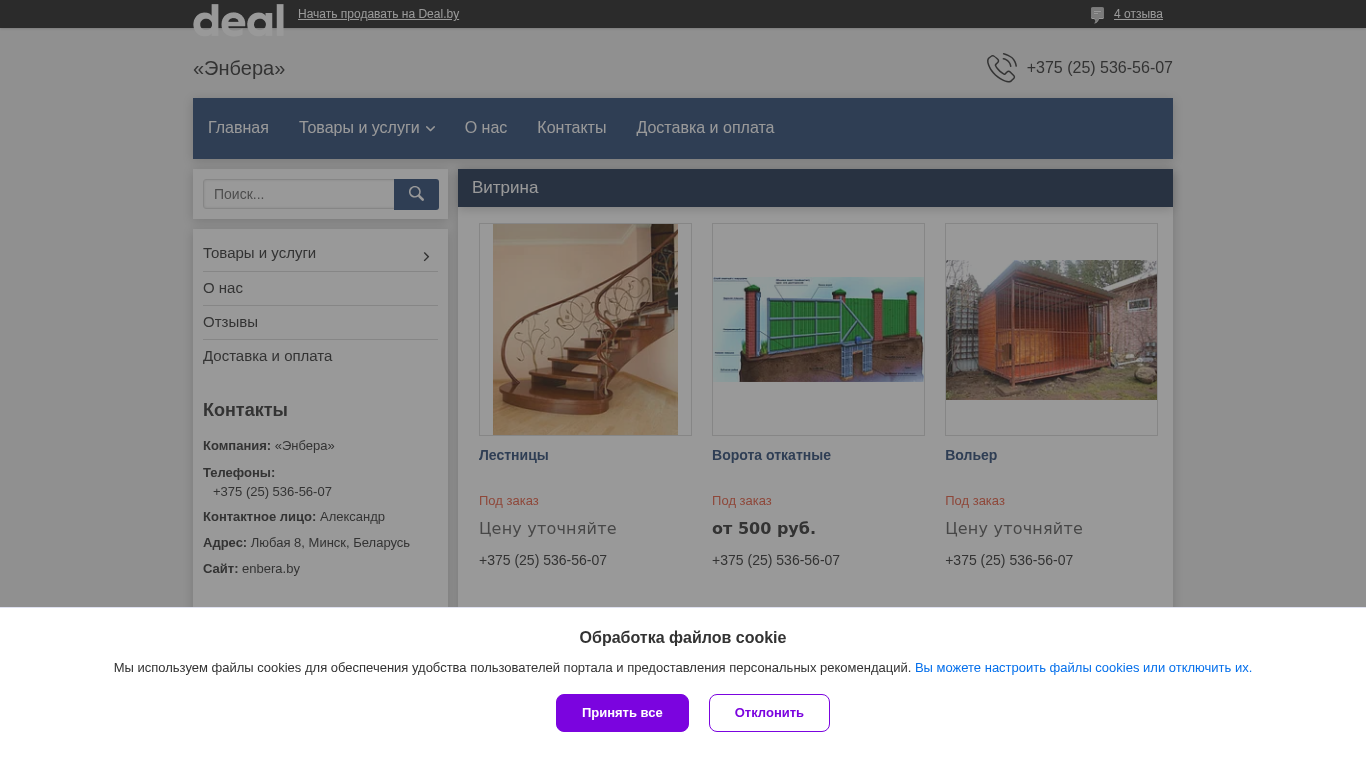Open the Главная menu item

coord(238,128)
